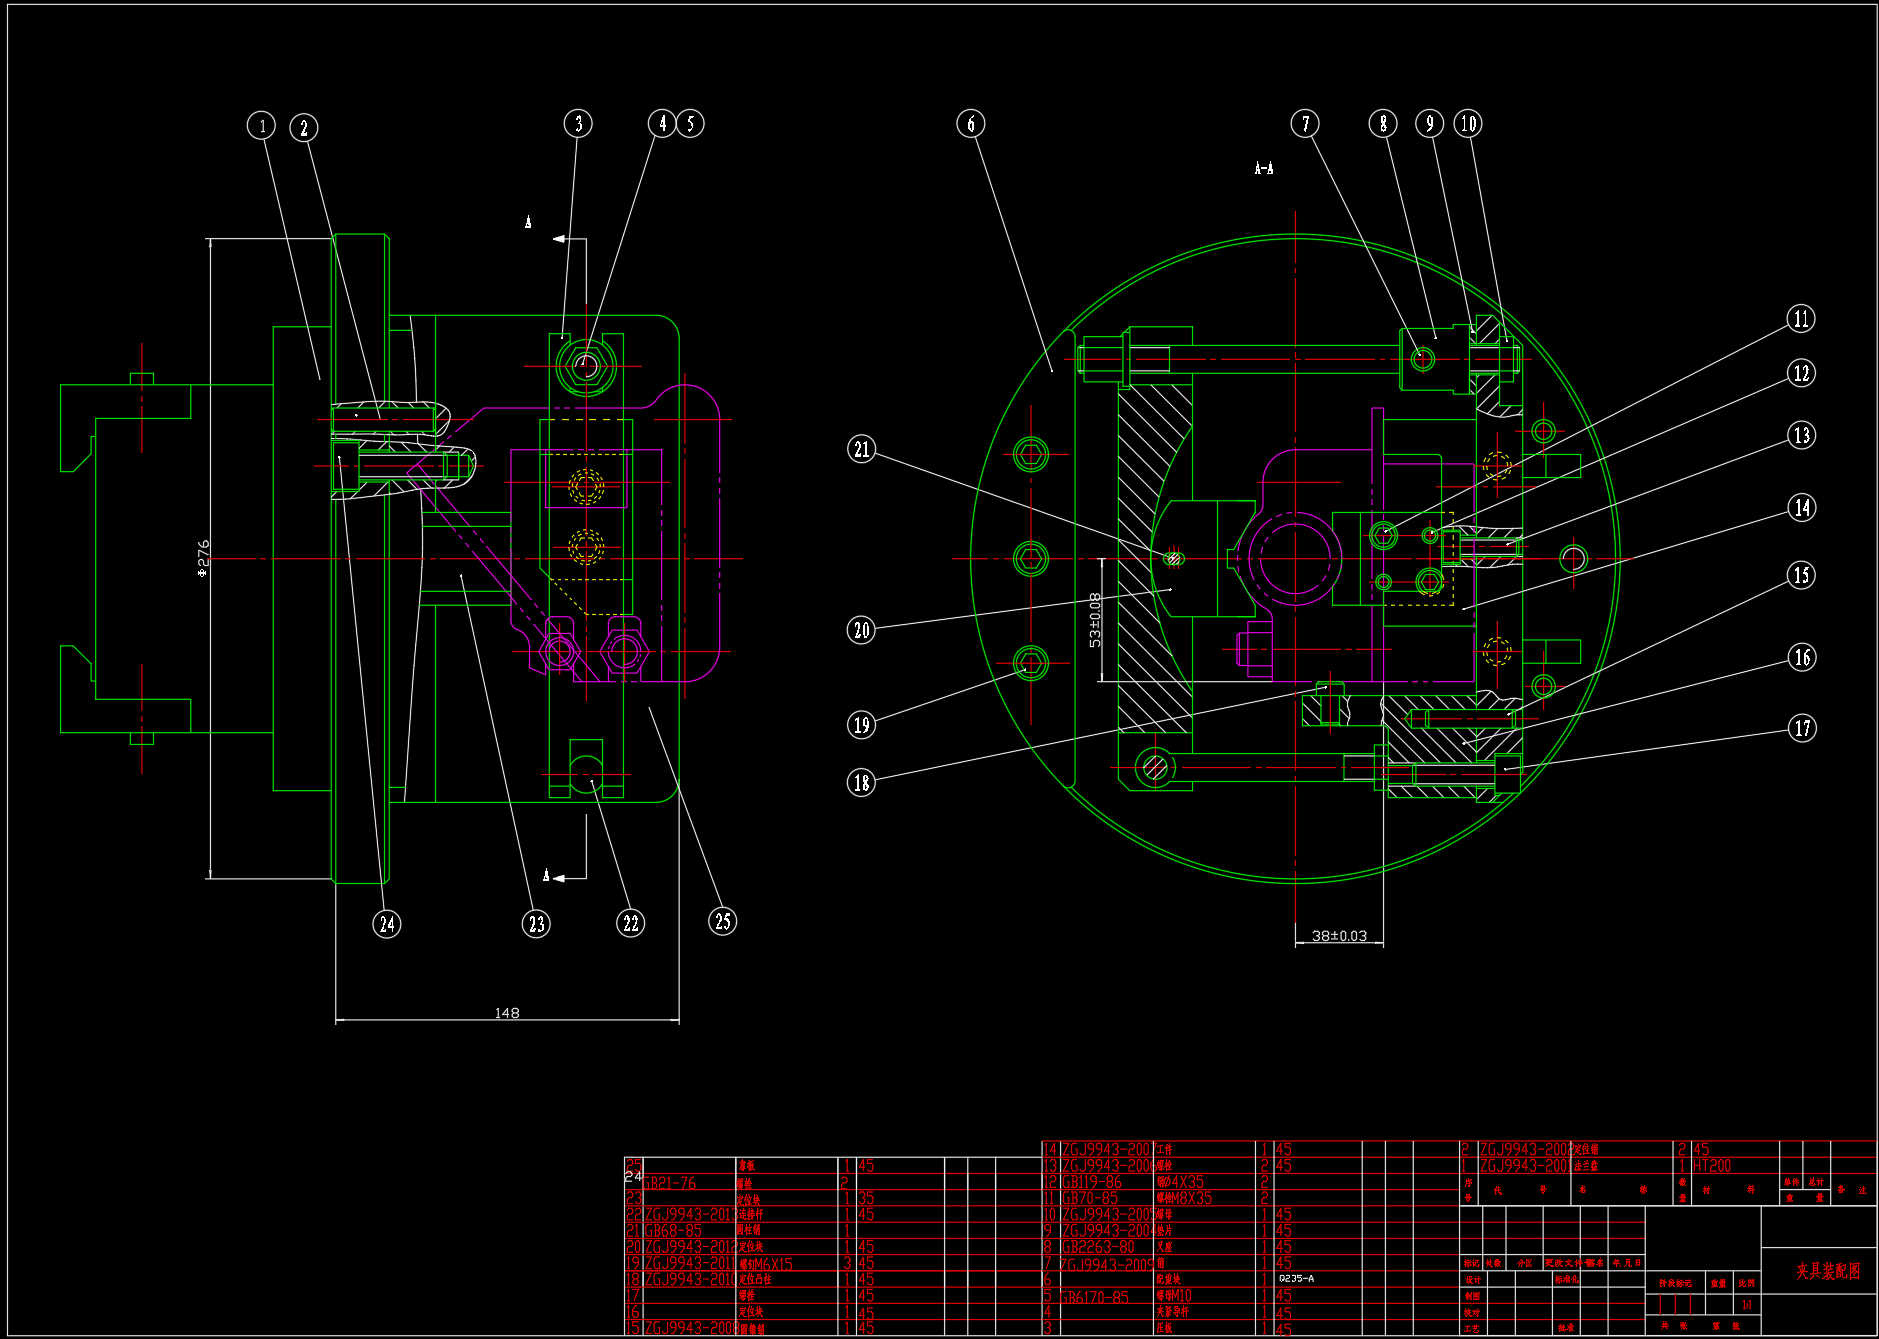1879x1339 pixels.
Task: Click the 设计 title block label
Action: click(1473, 1279)
